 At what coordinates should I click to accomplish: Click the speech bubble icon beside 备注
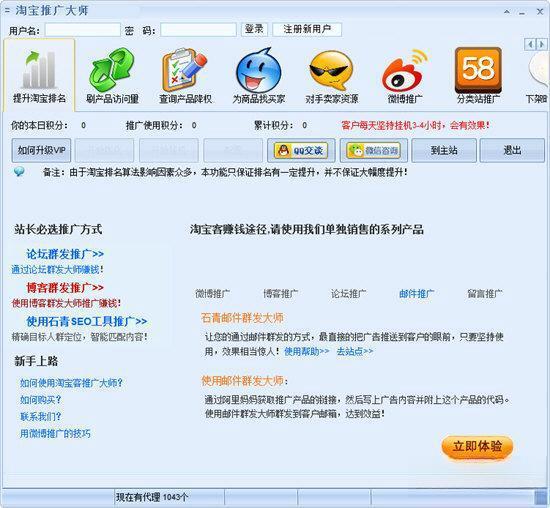[19, 172]
